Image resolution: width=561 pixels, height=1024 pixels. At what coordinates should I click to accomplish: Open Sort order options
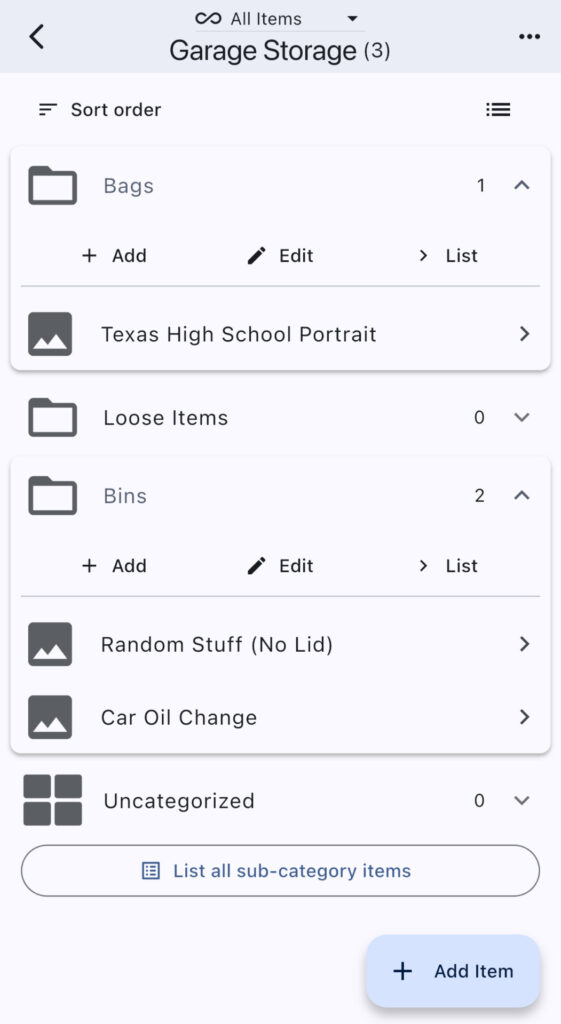tap(99, 110)
